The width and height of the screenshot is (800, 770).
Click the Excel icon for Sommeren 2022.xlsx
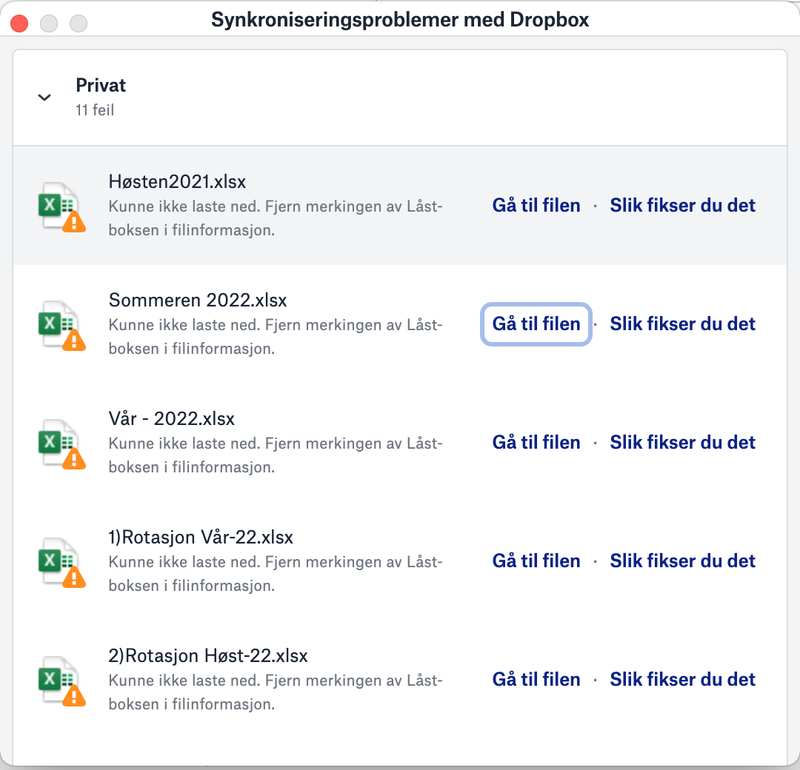tap(60, 325)
